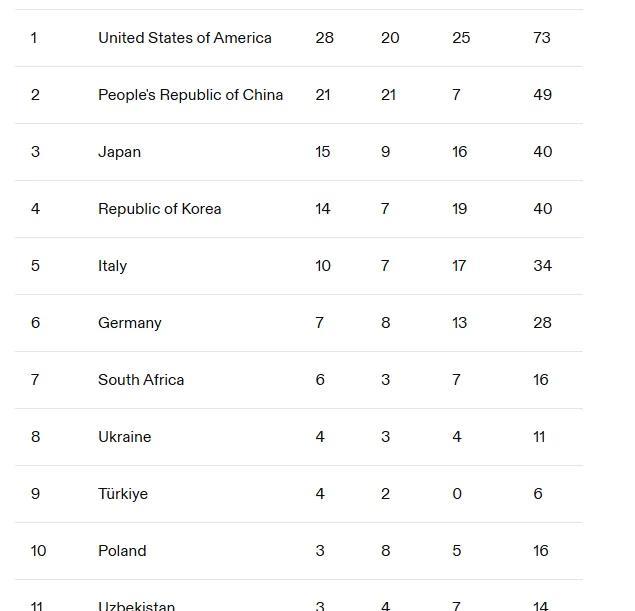
Task: Click Türkiye's total medal count 6
Action: point(538,494)
